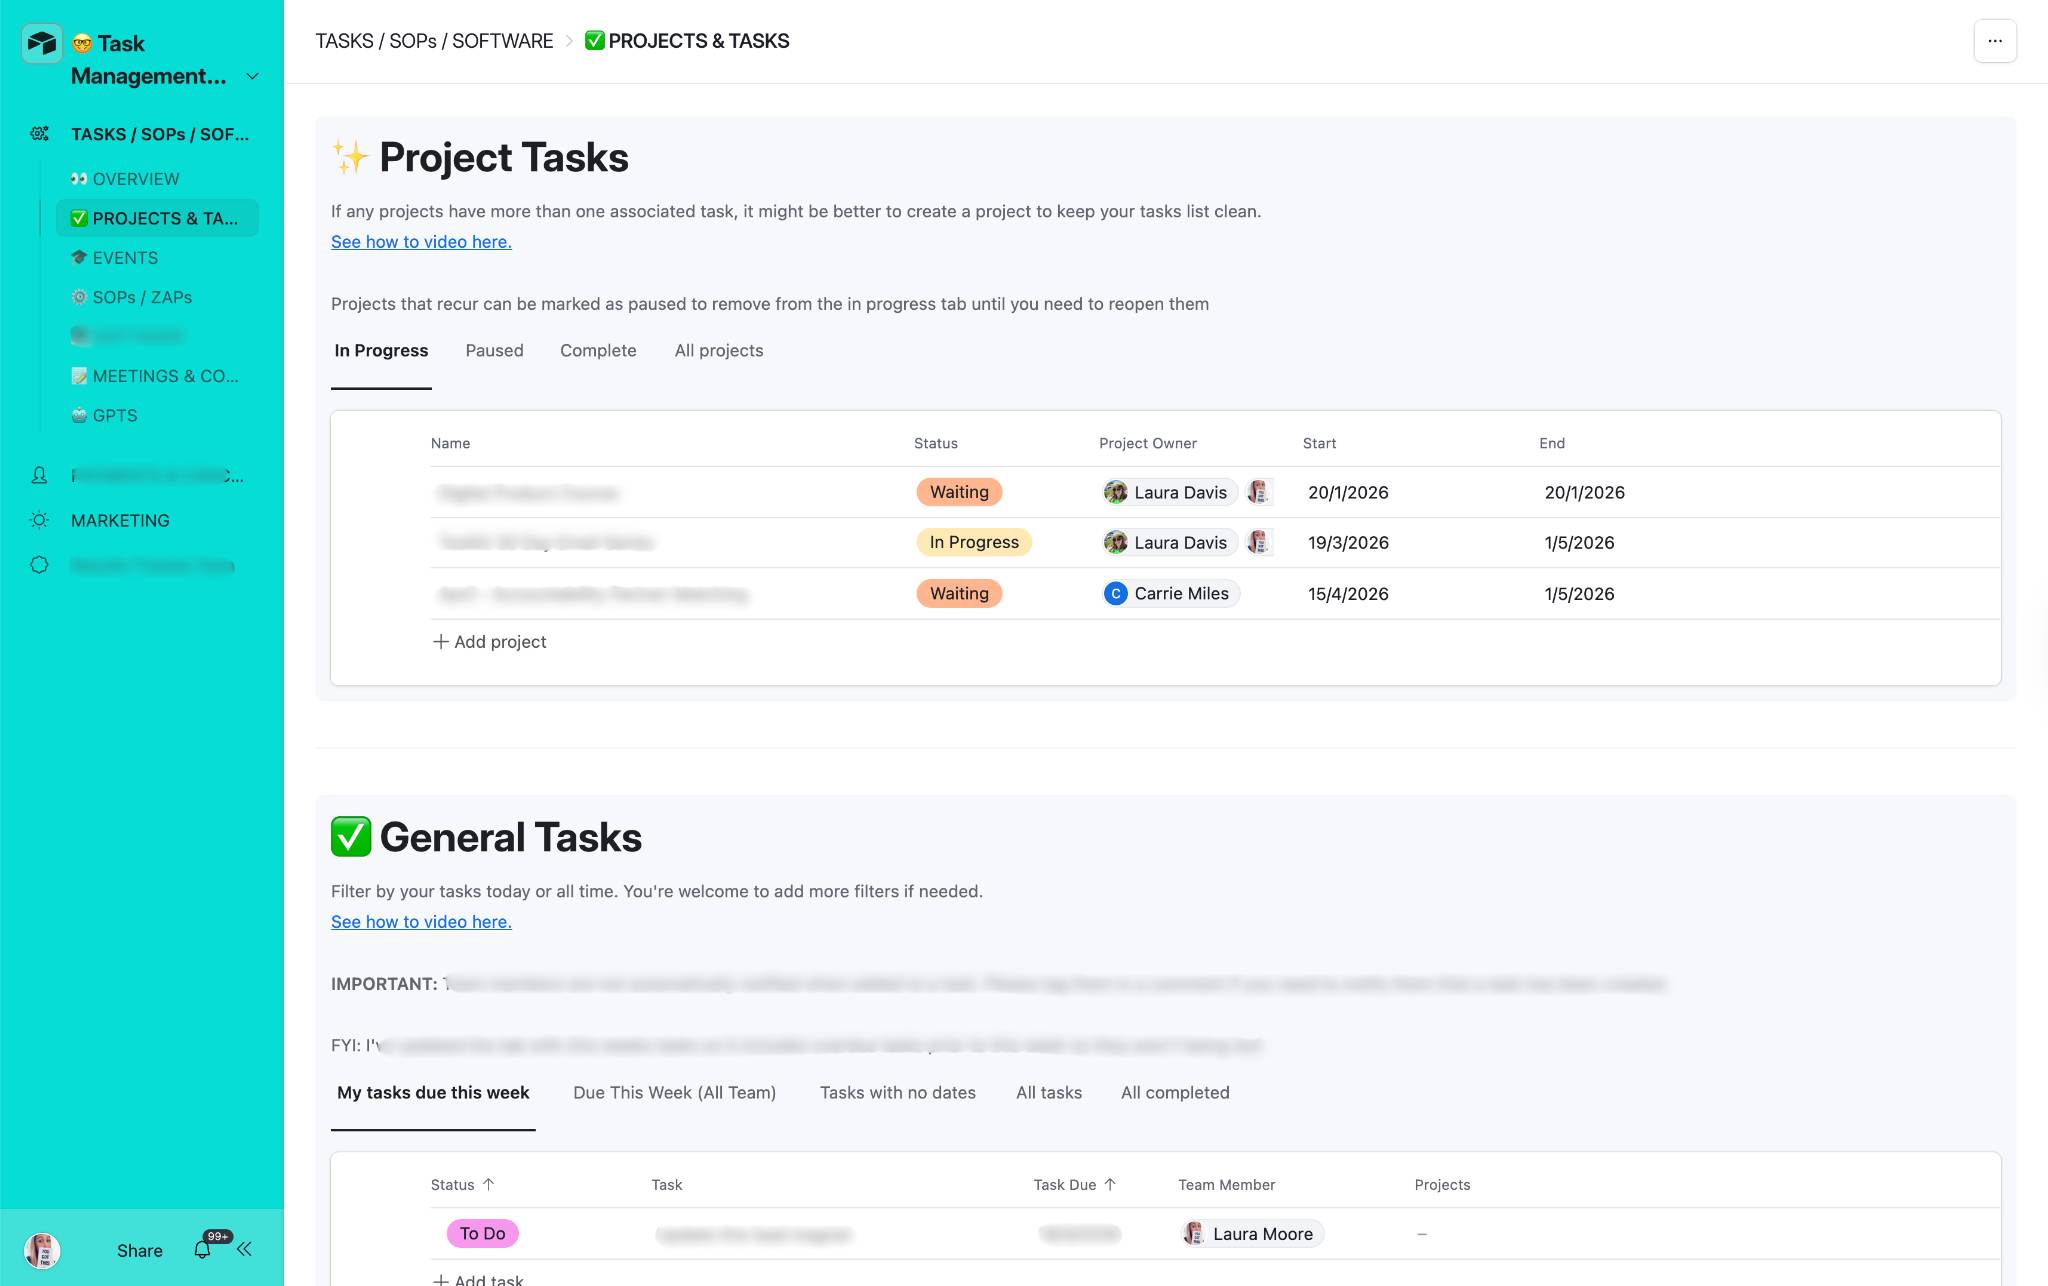Click the To Do status pill

coord(482,1233)
